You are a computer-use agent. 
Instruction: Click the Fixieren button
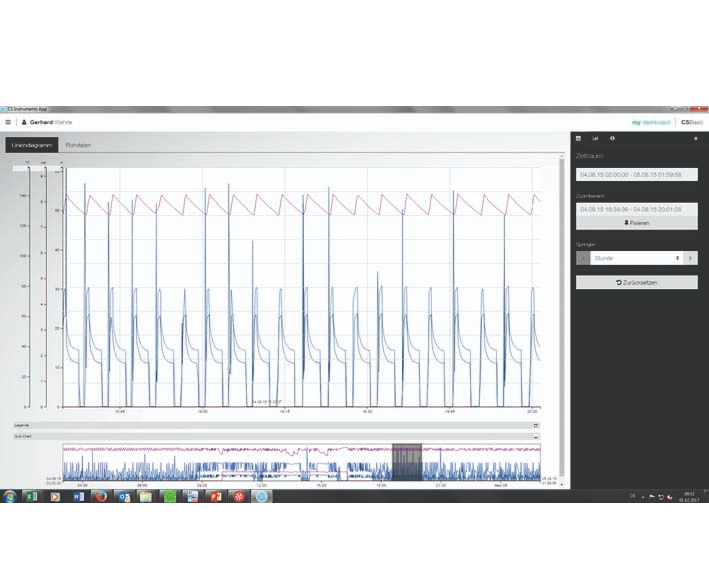click(x=637, y=223)
